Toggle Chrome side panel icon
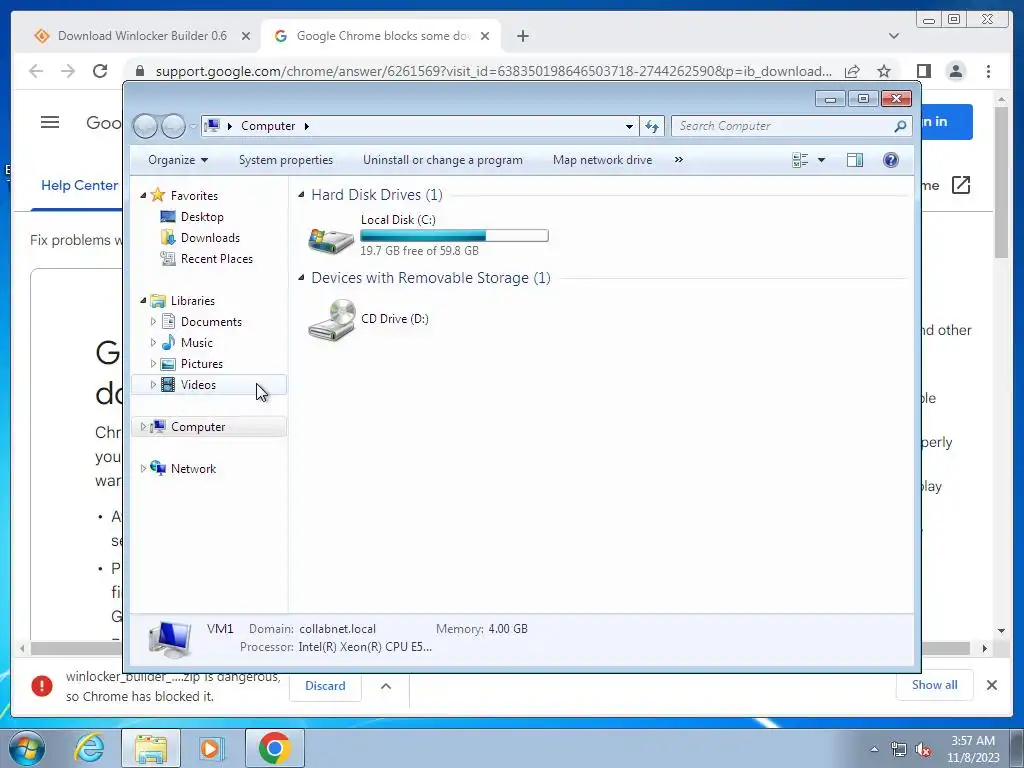Screen dimensions: 1024x768 pyautogui.click(x=923, y=71)
